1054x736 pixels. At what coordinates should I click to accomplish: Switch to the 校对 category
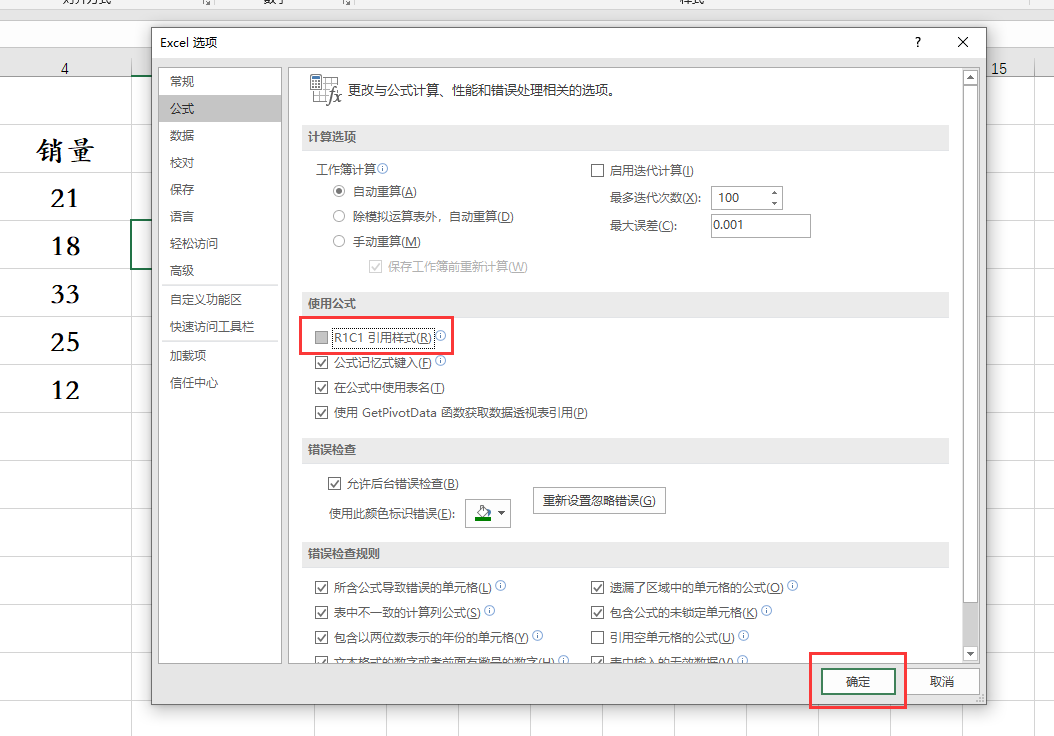pyautogui.click(x=220, y=163)
